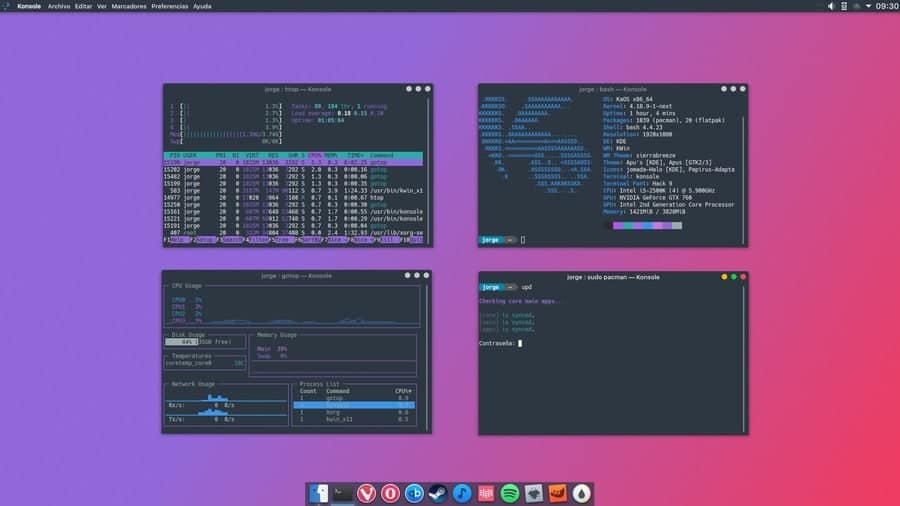
Task: Click the blue 'b' app dock icon
Action: [414, 493]
